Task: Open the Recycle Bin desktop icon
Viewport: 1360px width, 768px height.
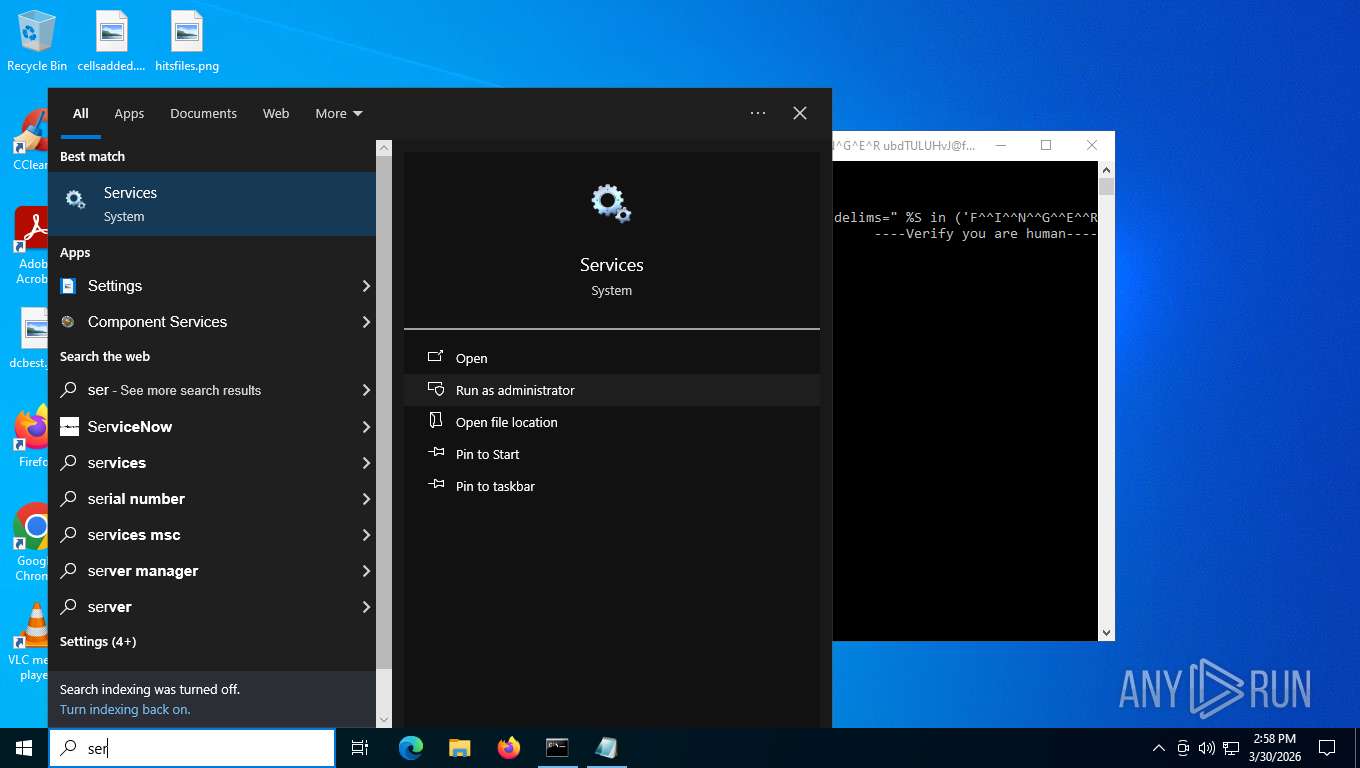Action: tap(37, 41)
